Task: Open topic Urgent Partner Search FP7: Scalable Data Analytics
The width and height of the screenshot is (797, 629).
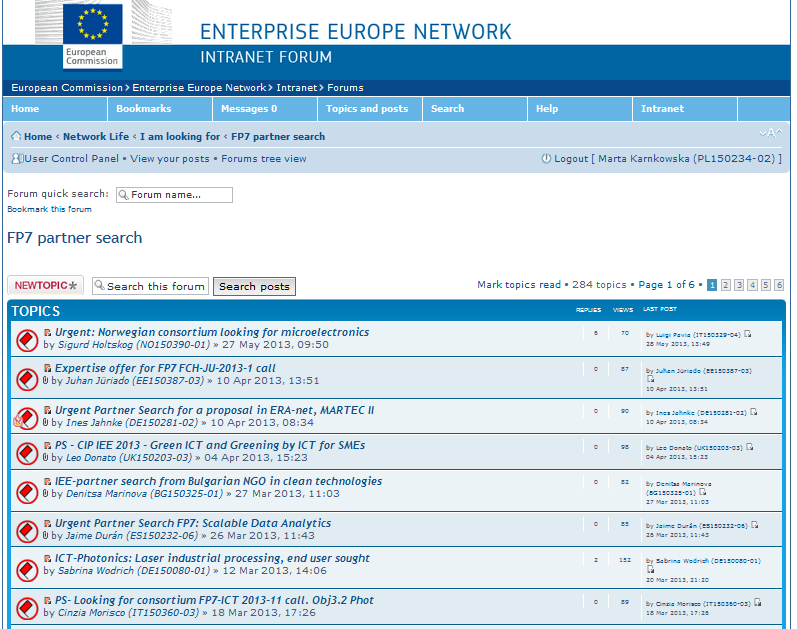Action: pyautogui.click(x=193, y=523)
